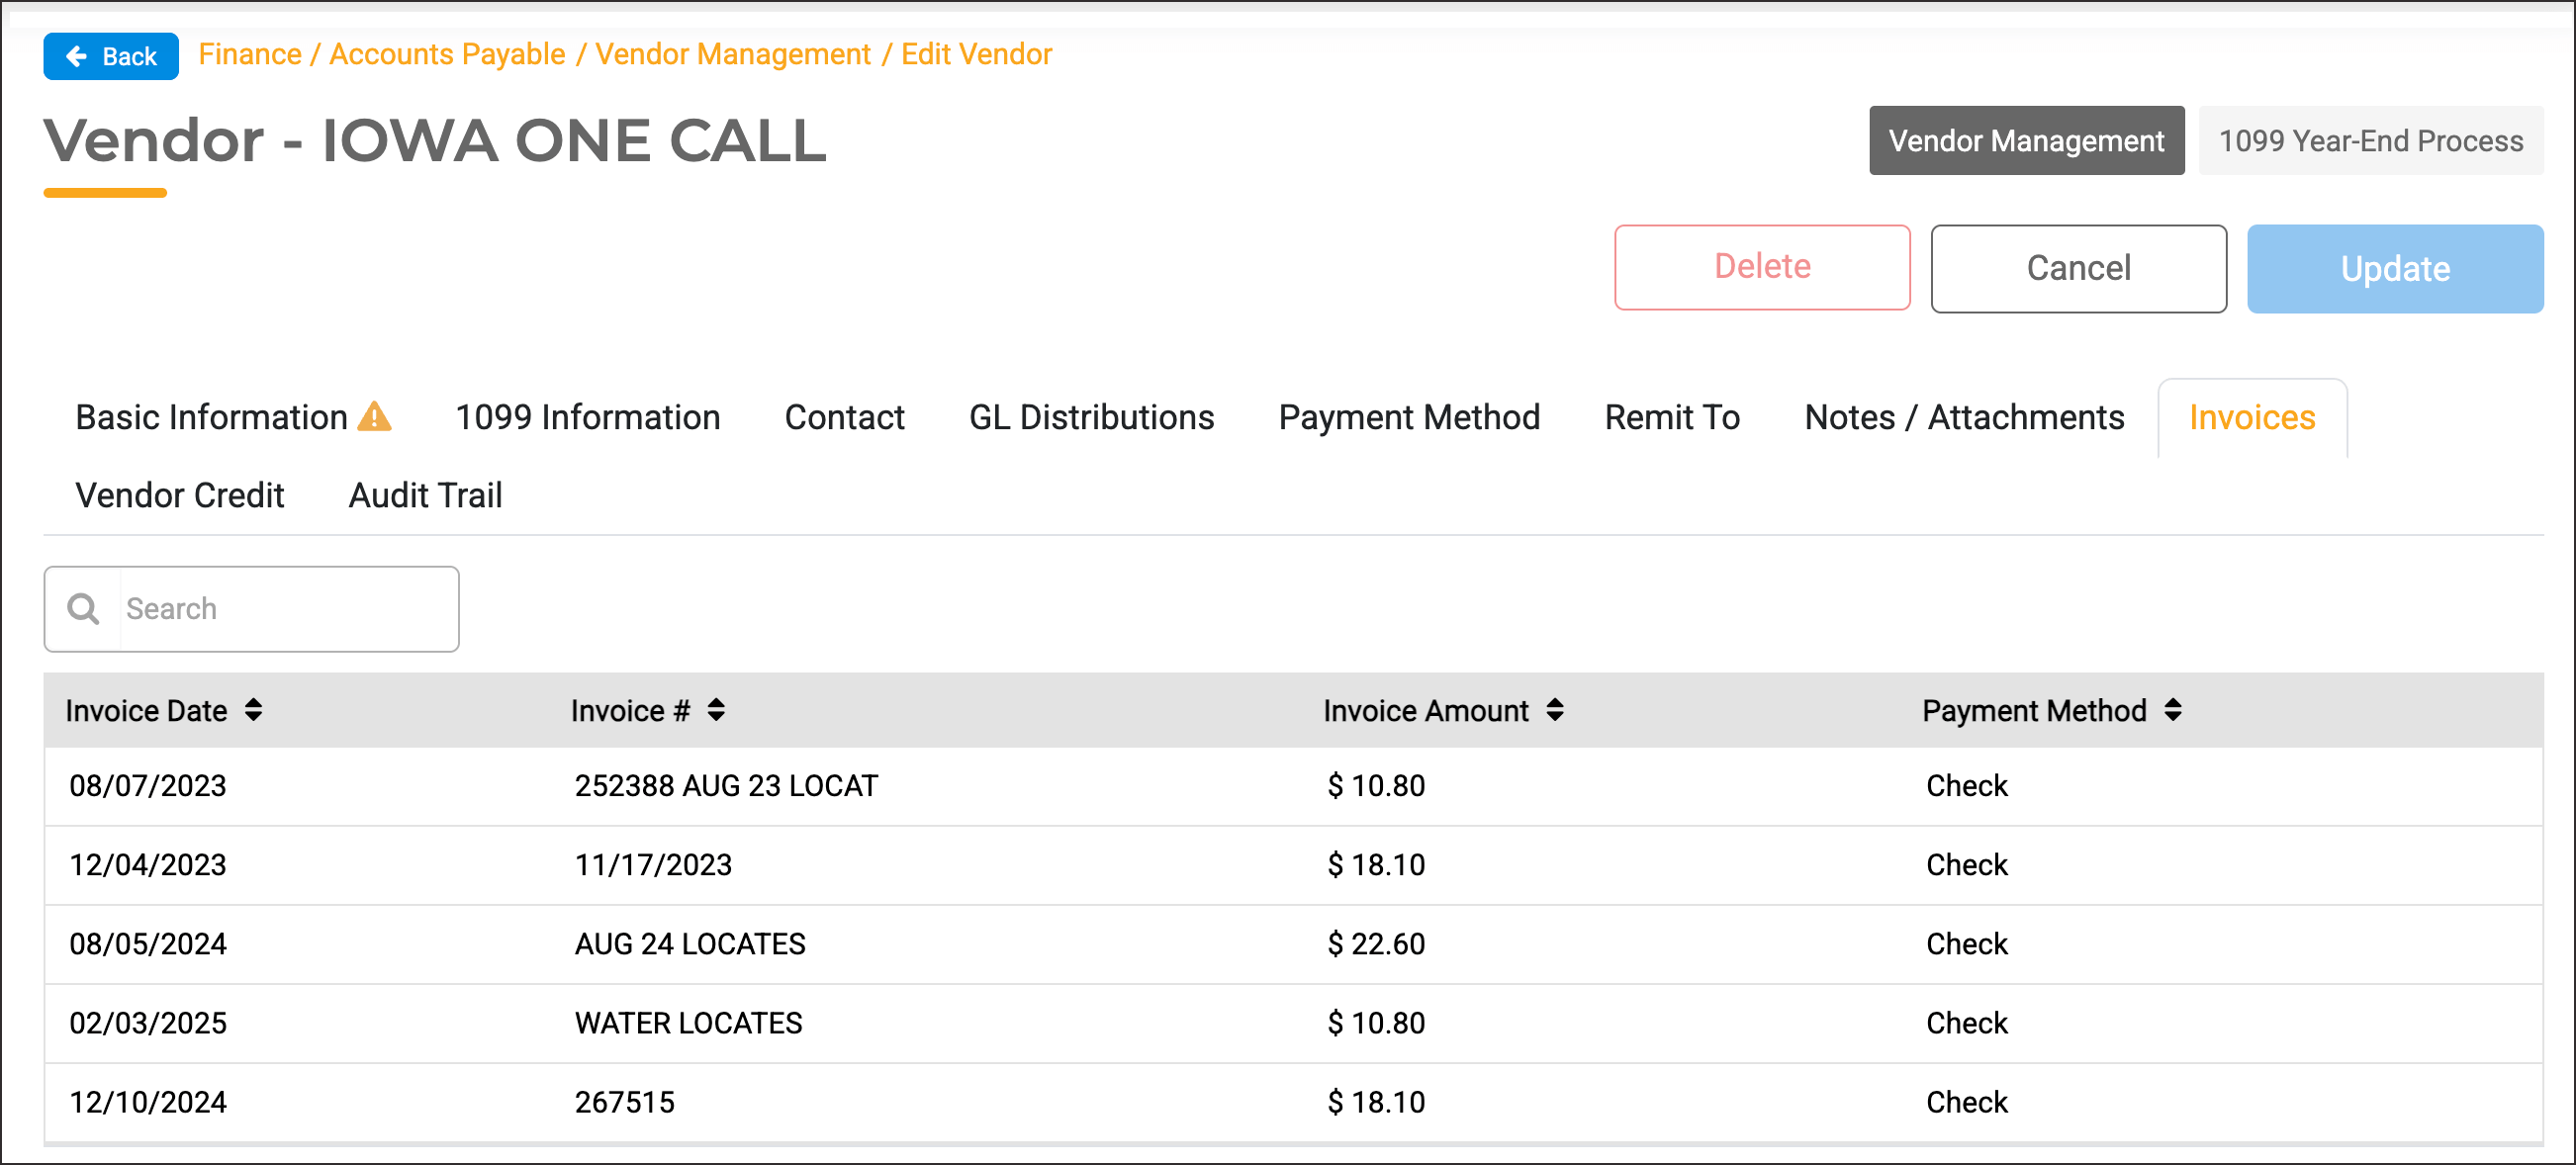
Task: Click invoice WATER LOCATES
Action: (688, 1023)
